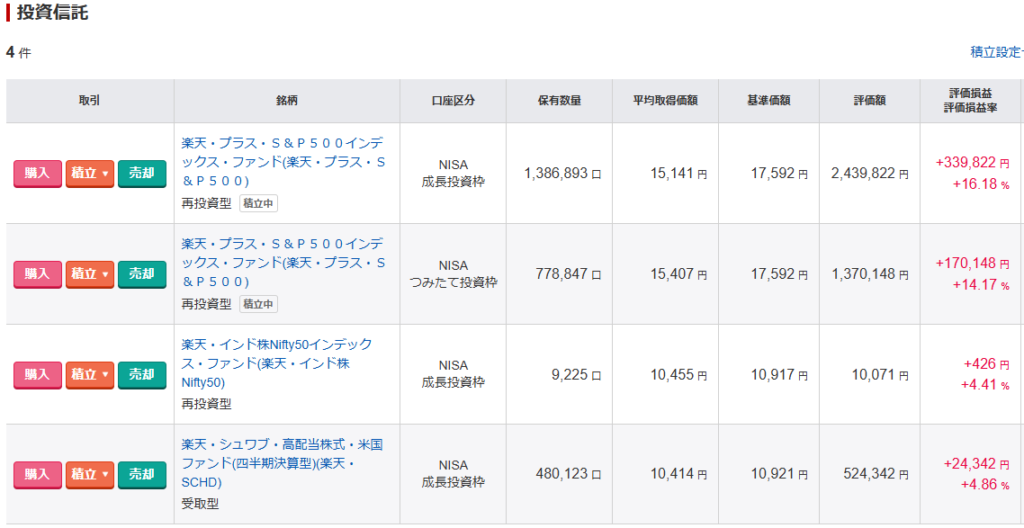Click 購入 for 楽天・インド株Nifty50 fund
Viewport: 1024px width, 528px height.
[37, 375]
